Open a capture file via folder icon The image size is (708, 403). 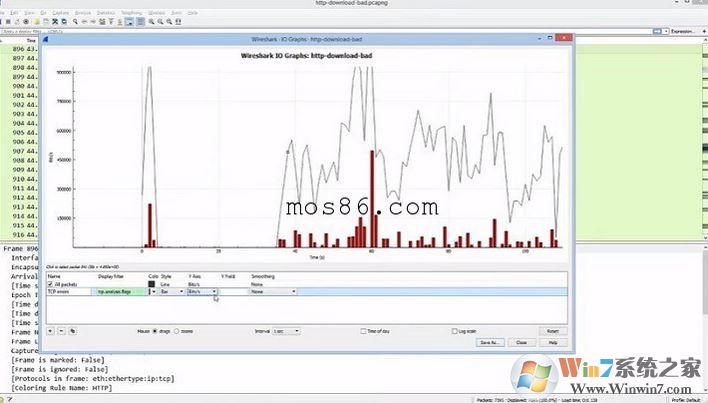click(37, 22)
